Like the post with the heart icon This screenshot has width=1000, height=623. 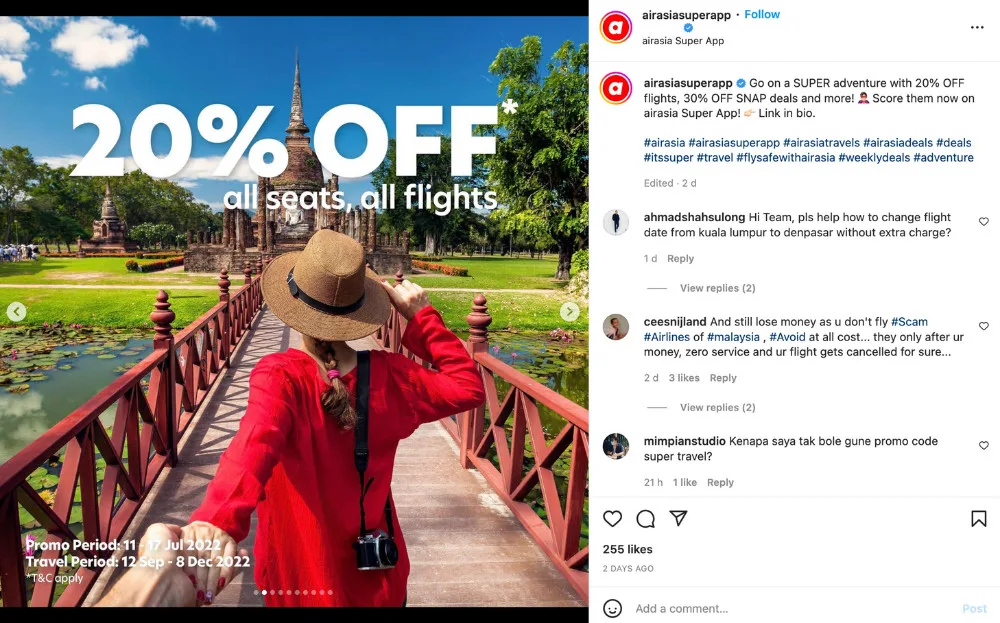tap(612, 519)
